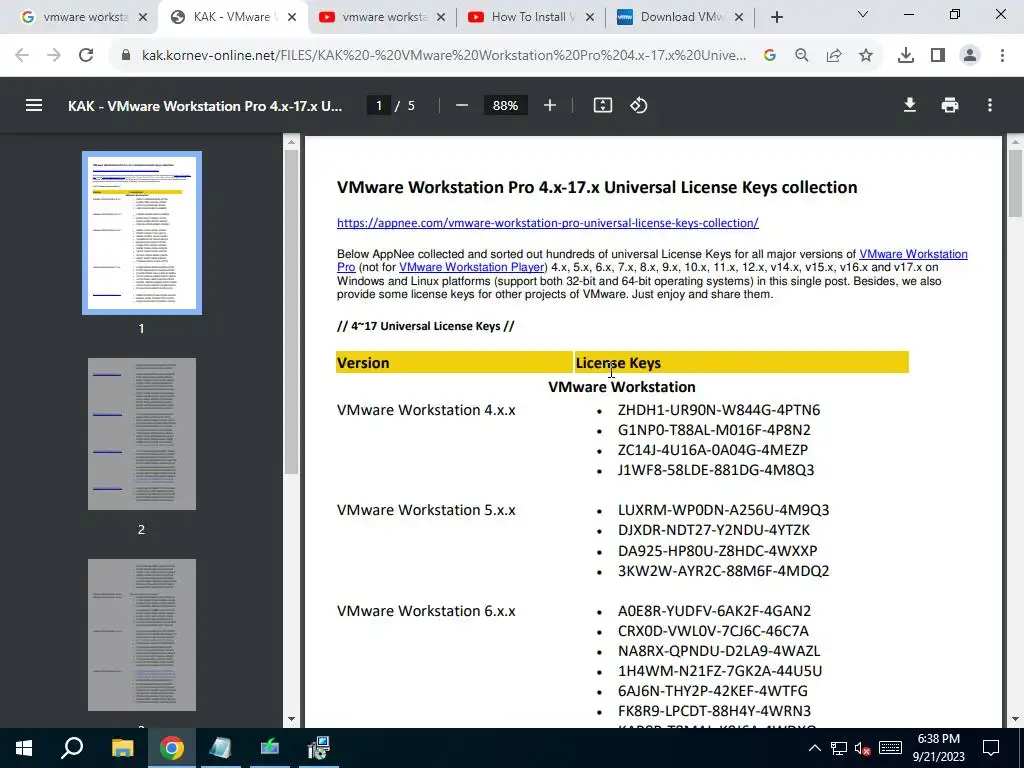Viewport: 1024px width, 768px height.
Task: Click key G1NP0-T88AL-M016F-4P8N2
Action: tap(714, 430)
